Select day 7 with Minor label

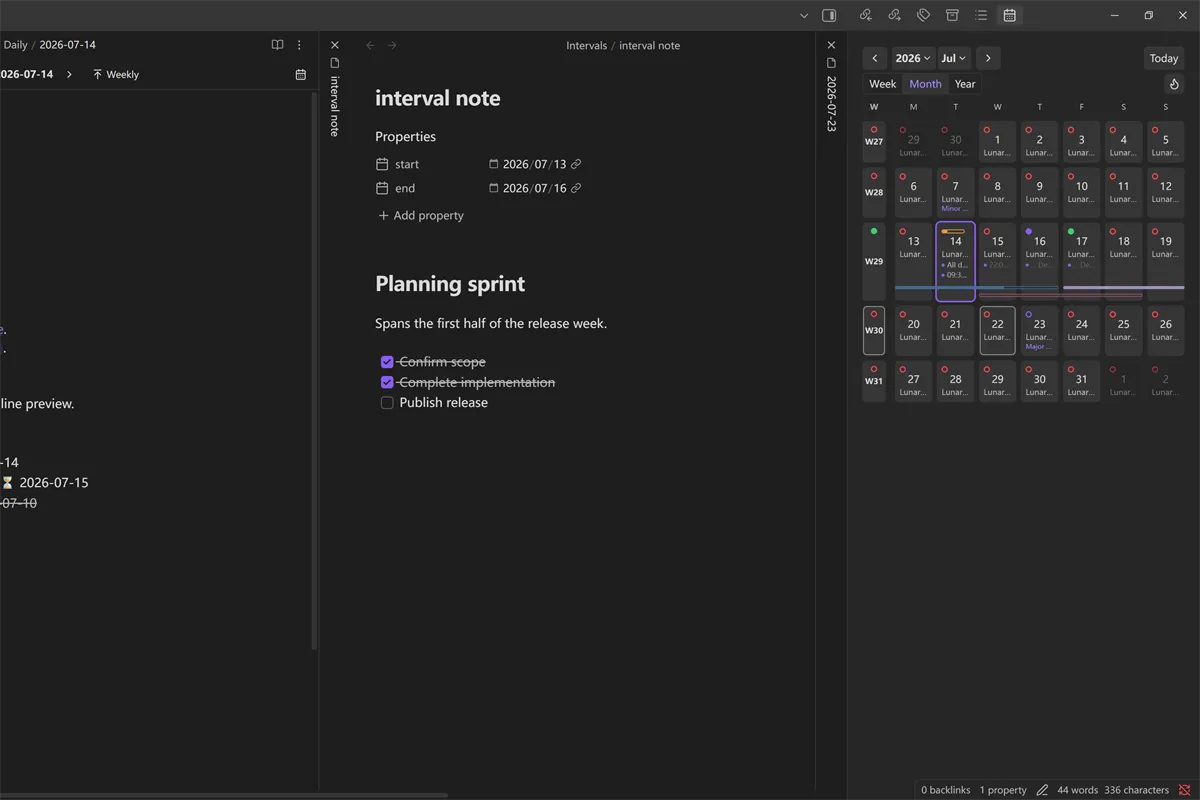[955, 191]
